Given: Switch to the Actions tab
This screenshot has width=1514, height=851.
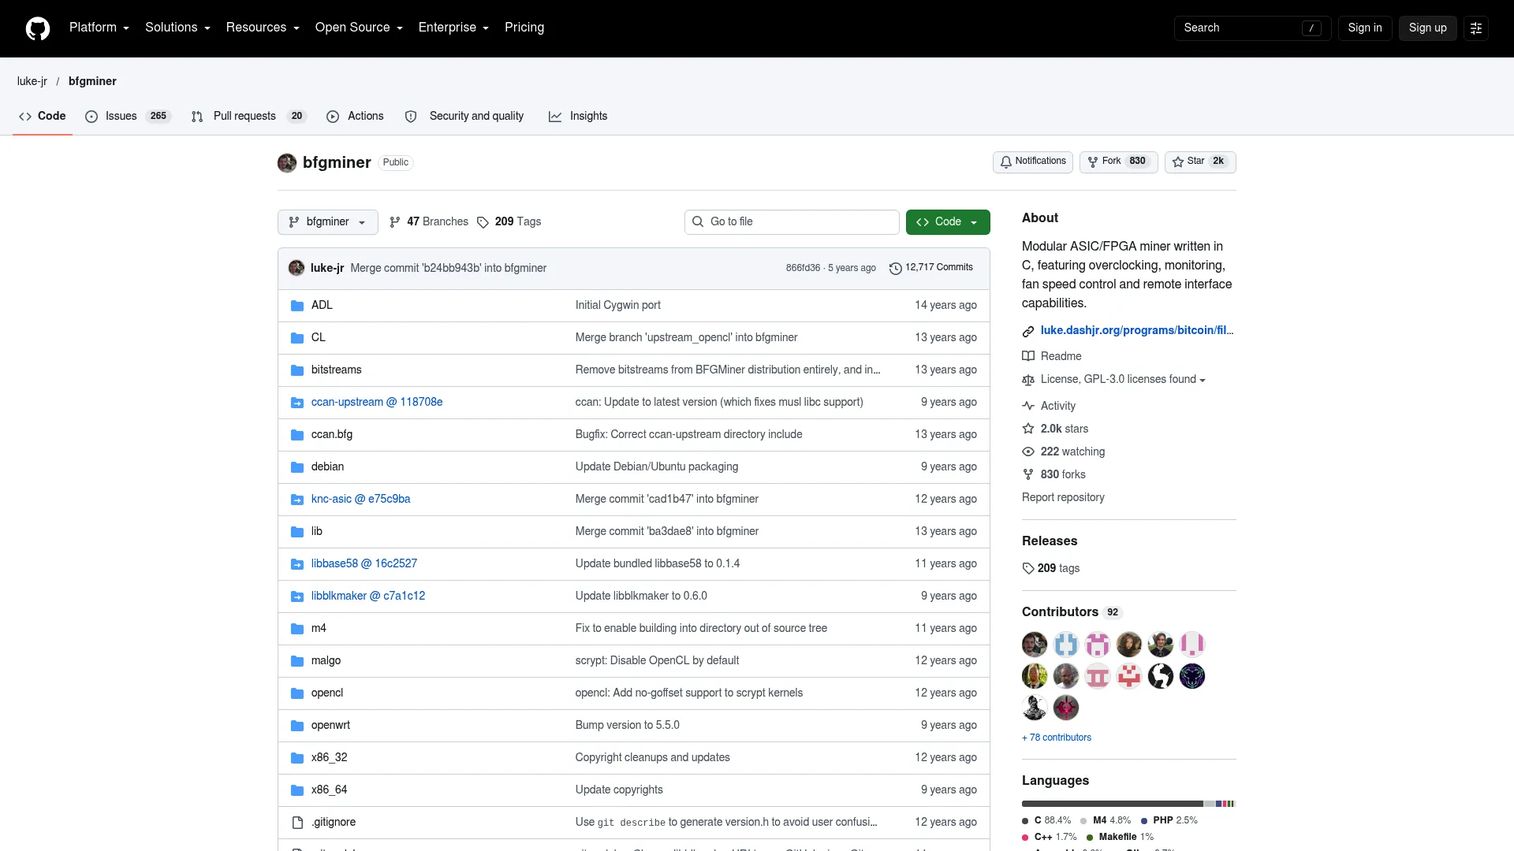Looking at the screenshot, I should click(355, 116).
